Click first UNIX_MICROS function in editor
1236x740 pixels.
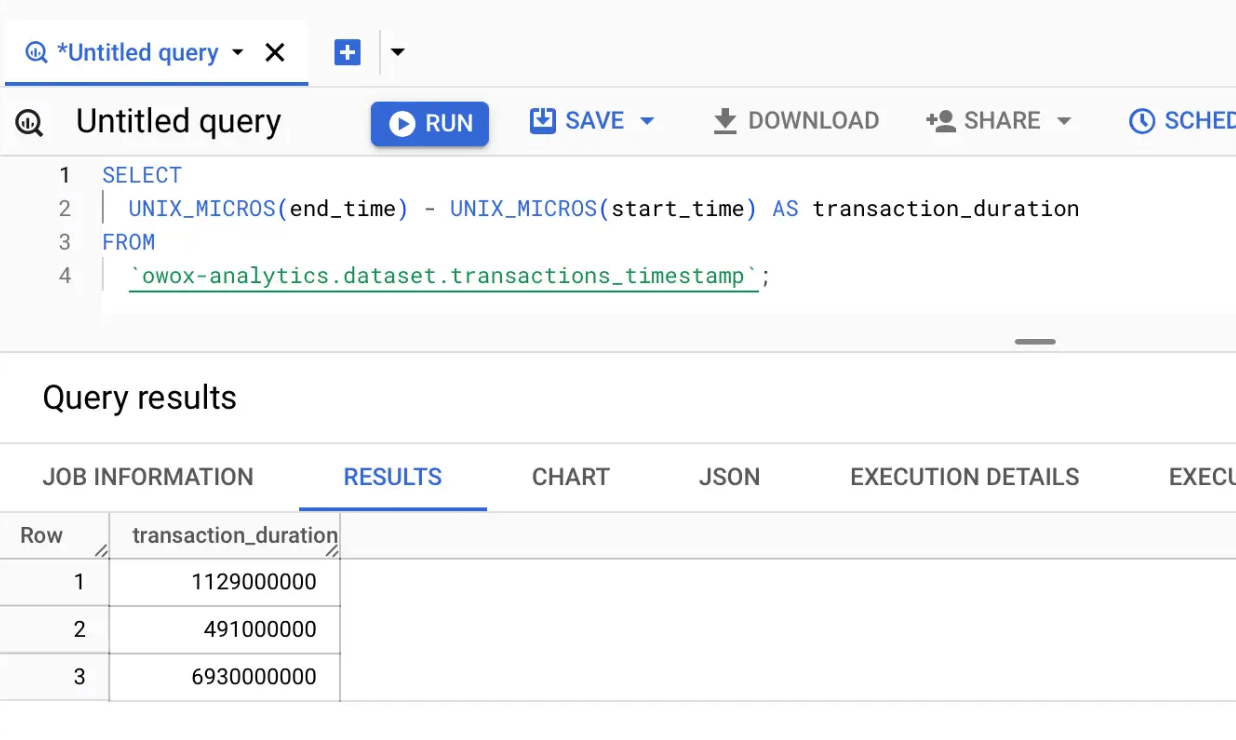click(x=203, y=209)
